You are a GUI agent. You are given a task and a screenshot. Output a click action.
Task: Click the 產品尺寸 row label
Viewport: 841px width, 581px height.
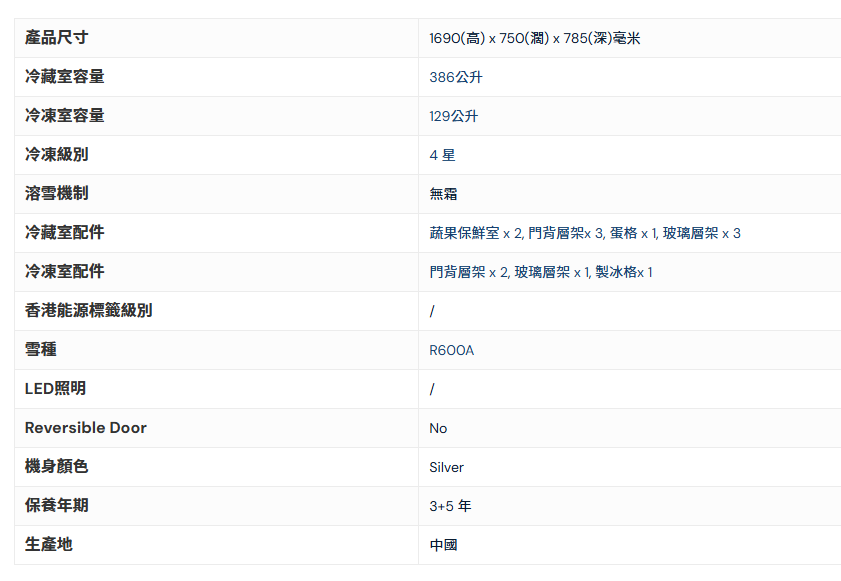[56, 38]
